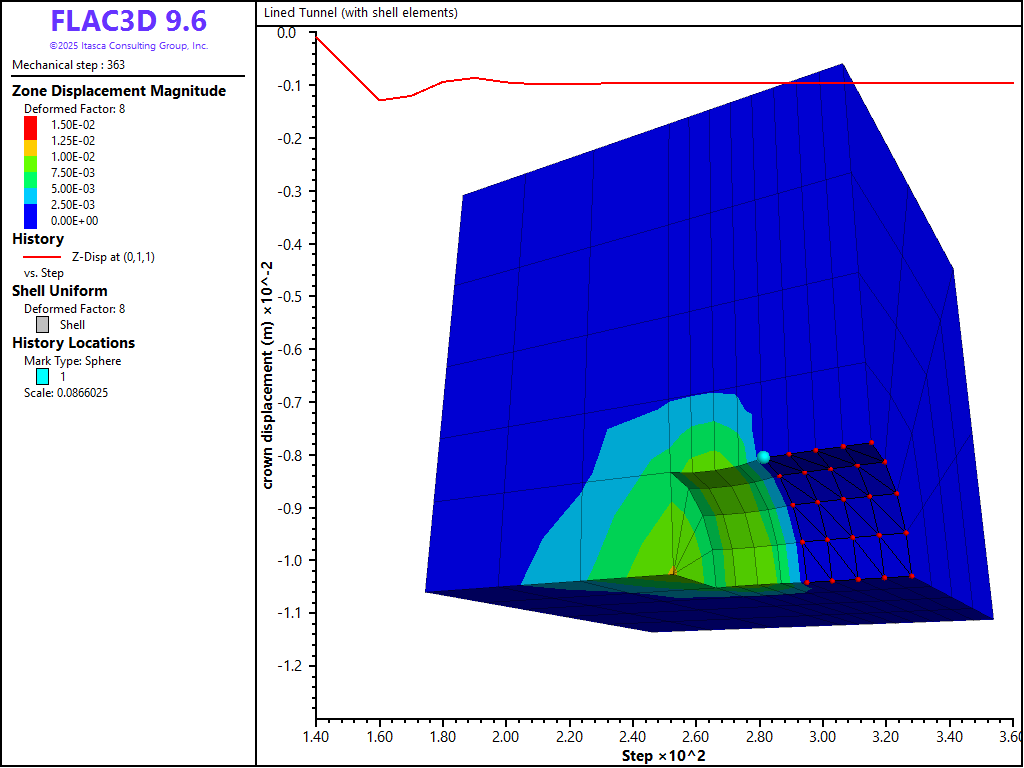1024x768 pixels.
Task: Click the FLAC3D 9.6 logo
Action: coord(128,21)
